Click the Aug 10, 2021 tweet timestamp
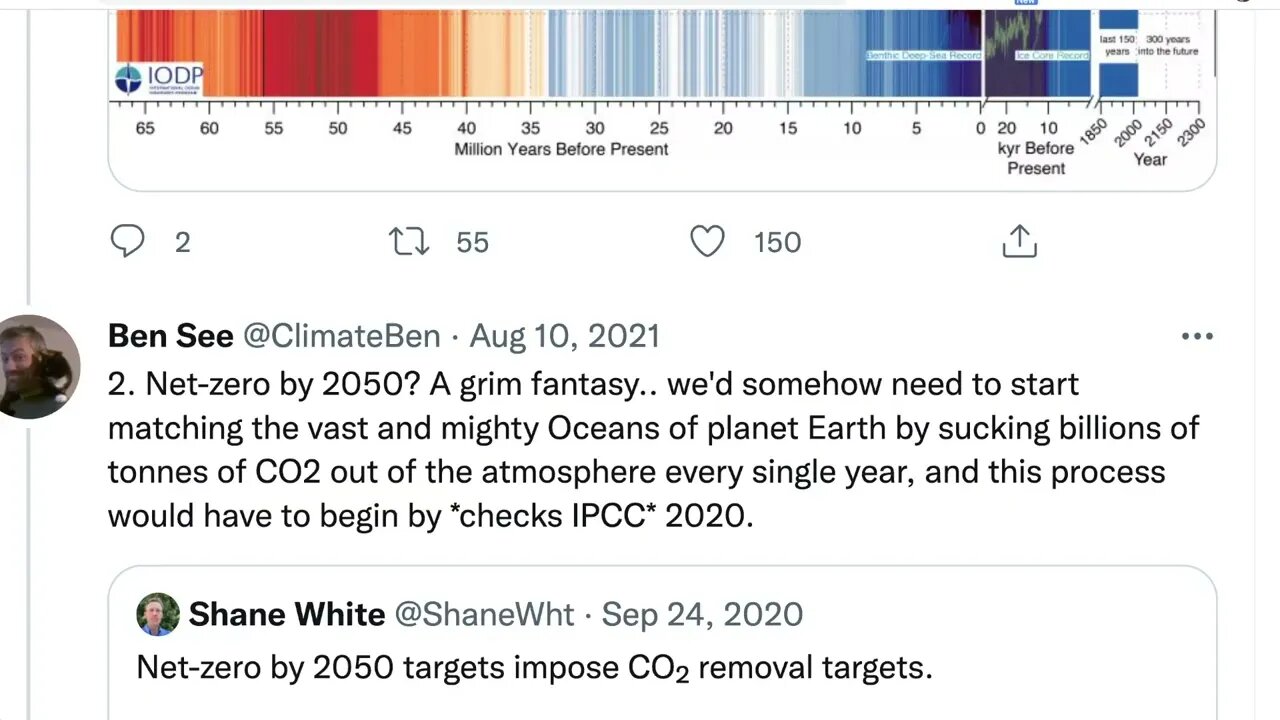 pyautogui.click(x=565, y=336)
